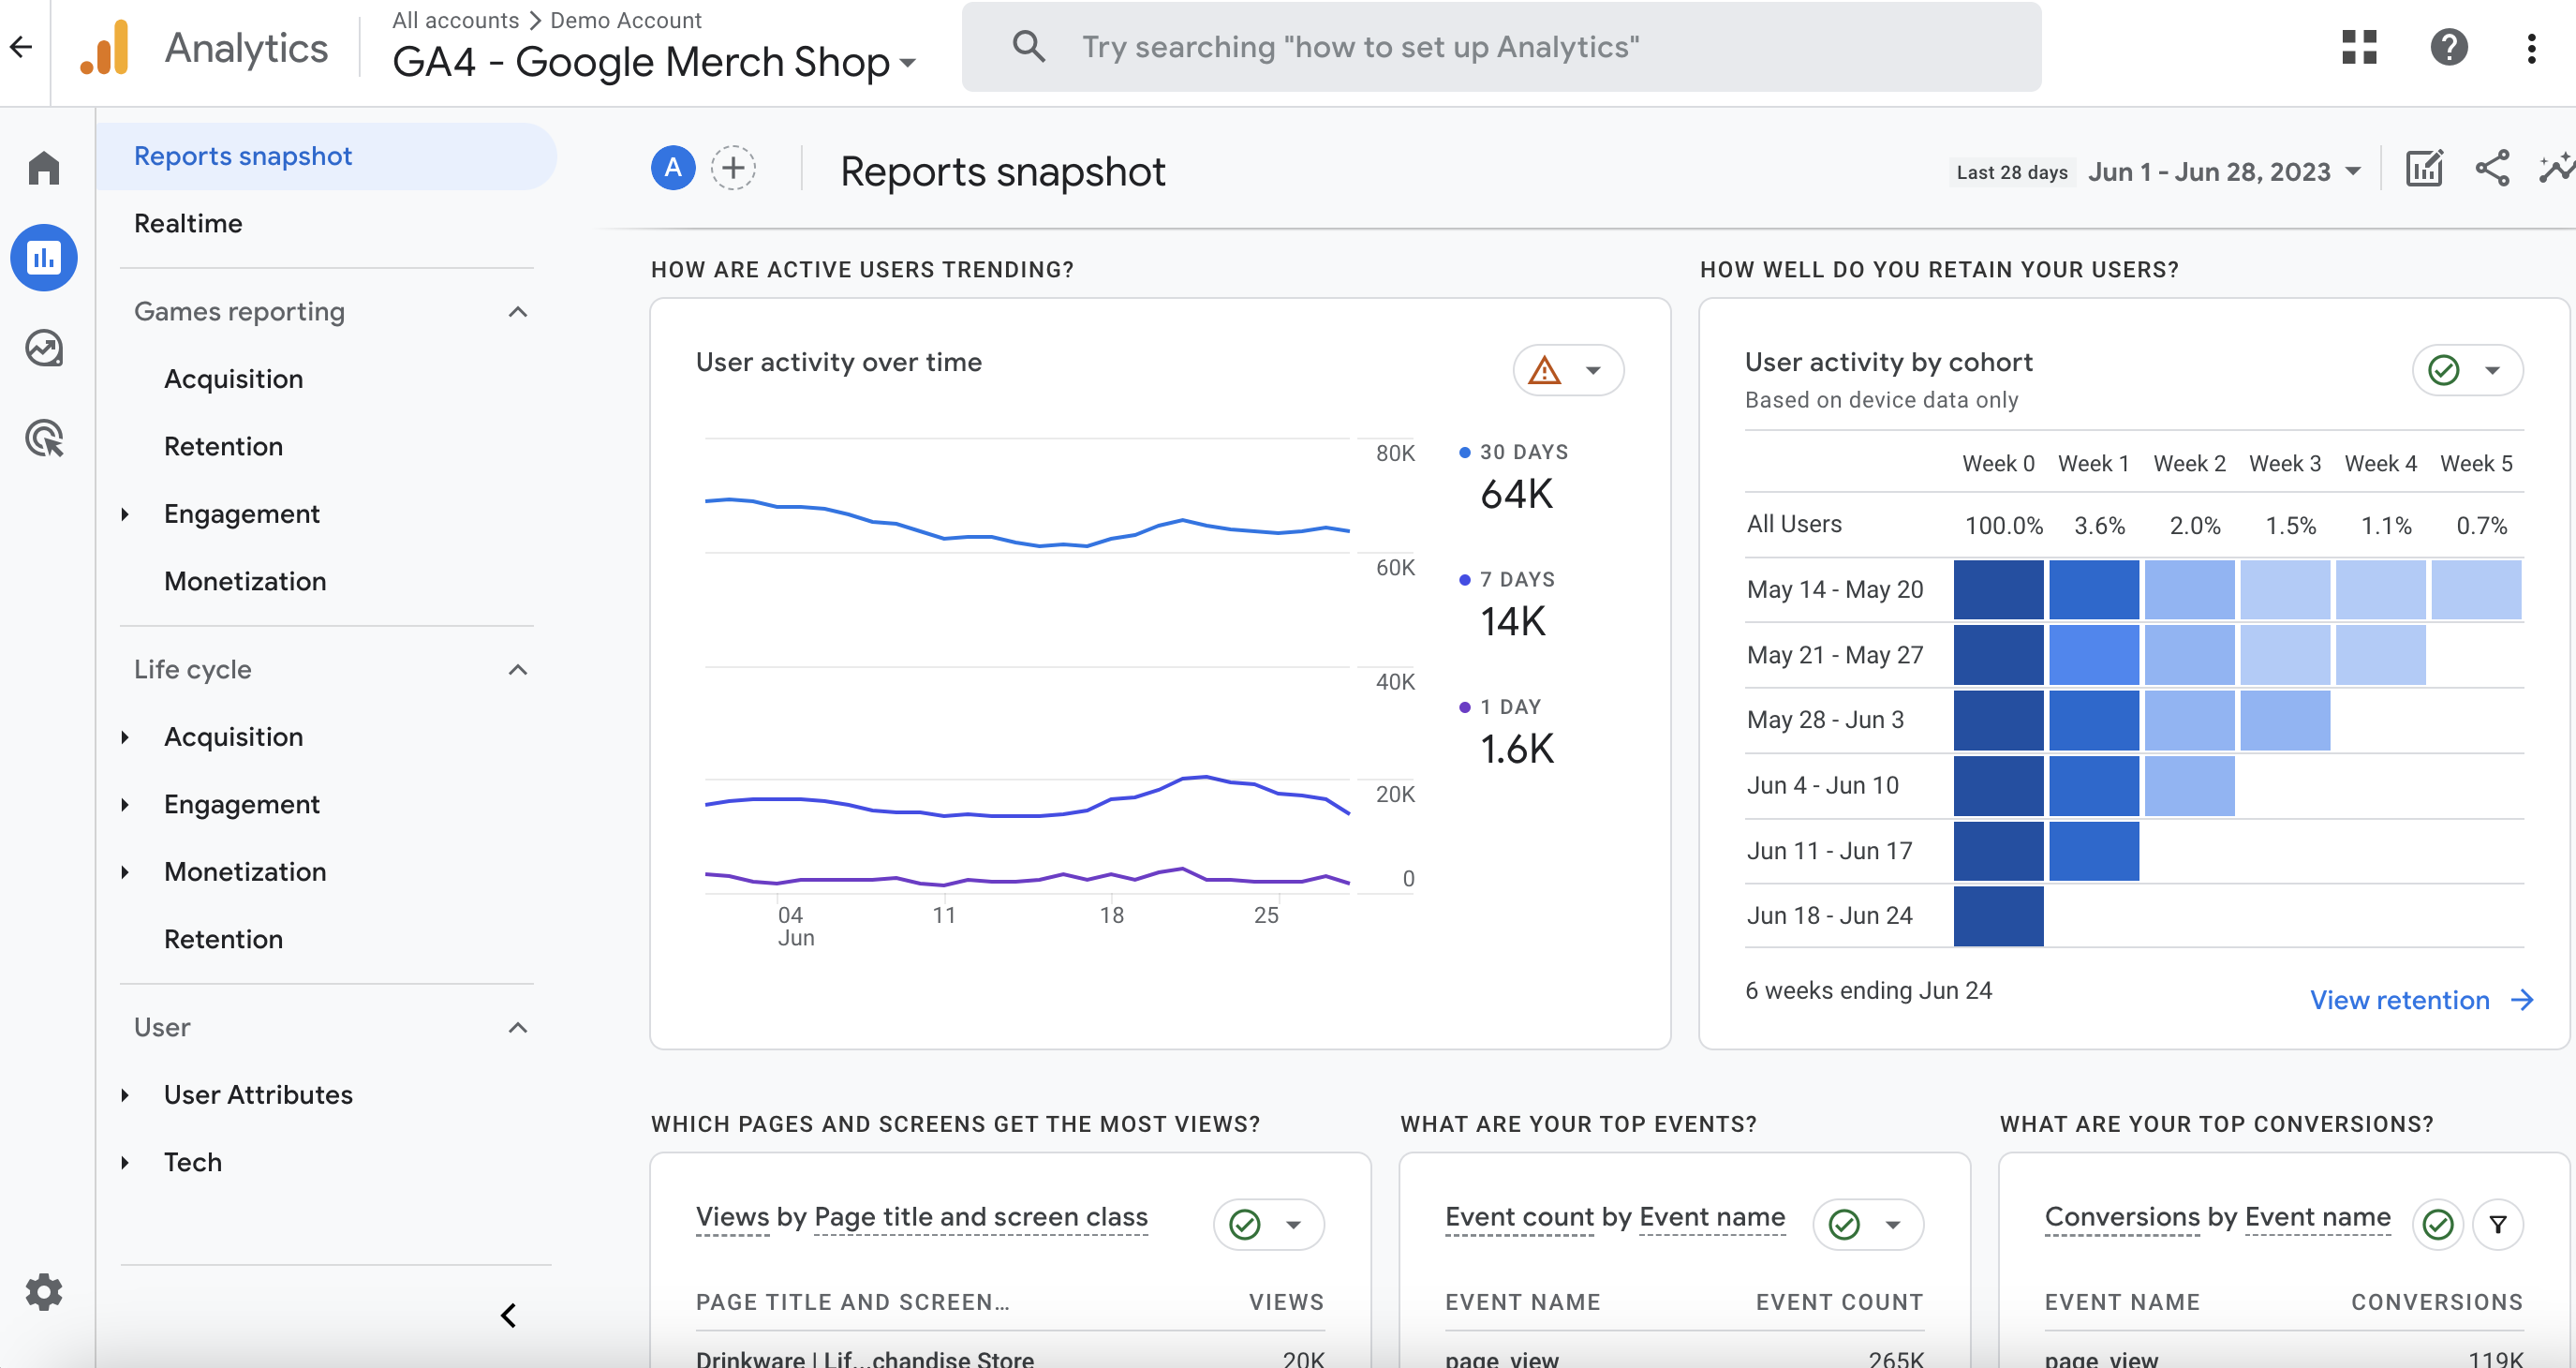The height and width of the screenshot is (1368, 2576).
Task: Collapse the Life cycle section
Action: click(518, 670)
